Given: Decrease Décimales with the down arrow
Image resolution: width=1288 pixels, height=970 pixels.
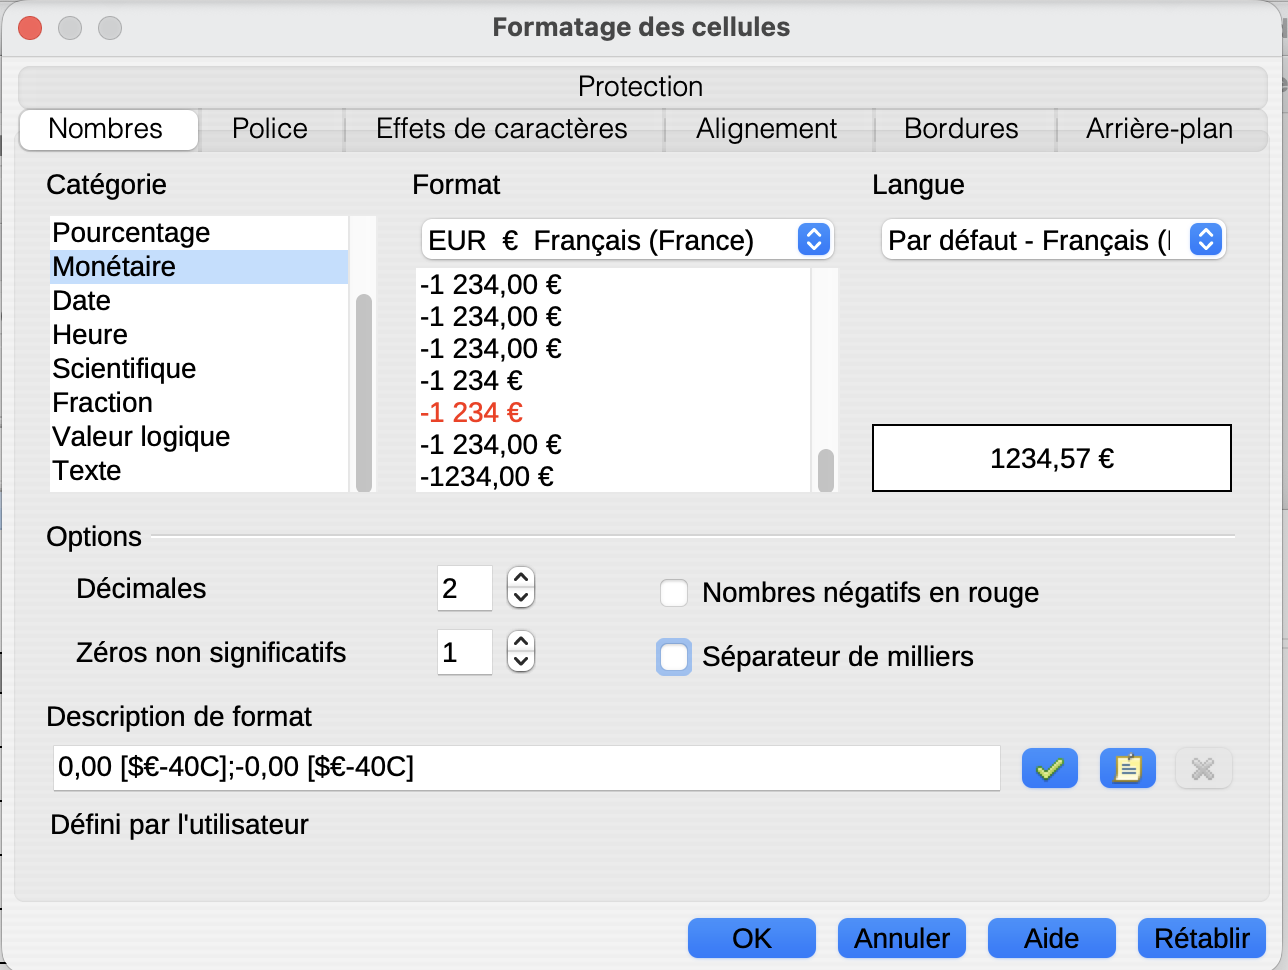Looking at the screenshot, I should point(521,597).
